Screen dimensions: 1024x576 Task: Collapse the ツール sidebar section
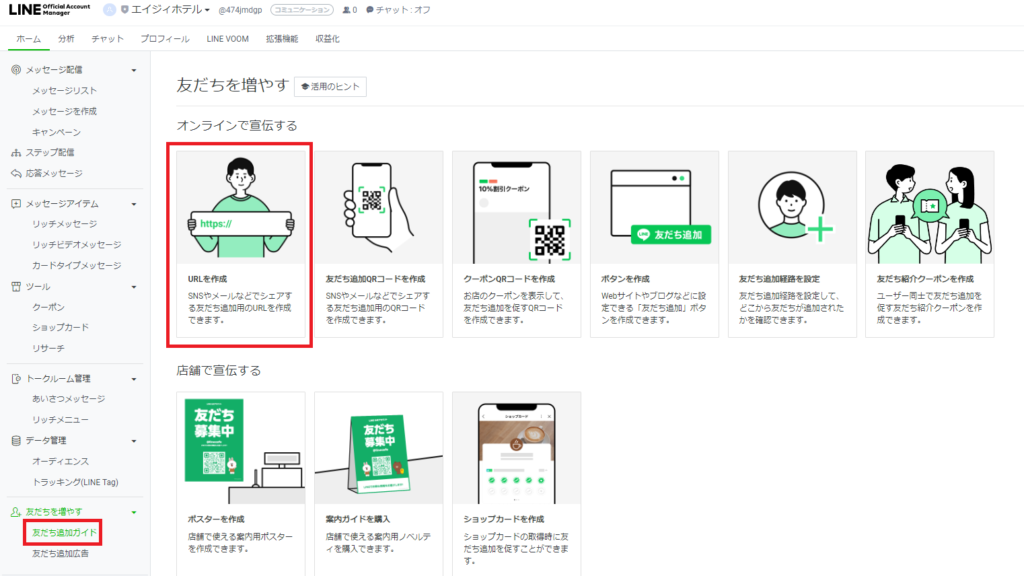tap(133, 286)
